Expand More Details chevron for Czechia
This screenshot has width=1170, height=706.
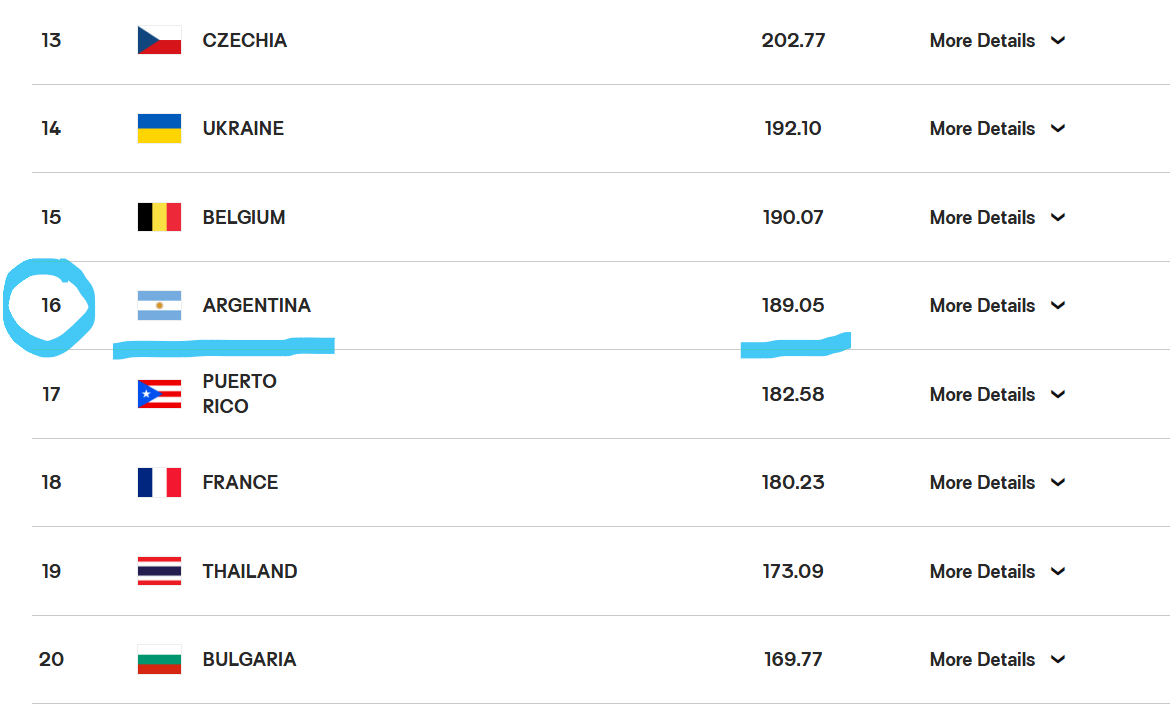[x=1057, y=40]
